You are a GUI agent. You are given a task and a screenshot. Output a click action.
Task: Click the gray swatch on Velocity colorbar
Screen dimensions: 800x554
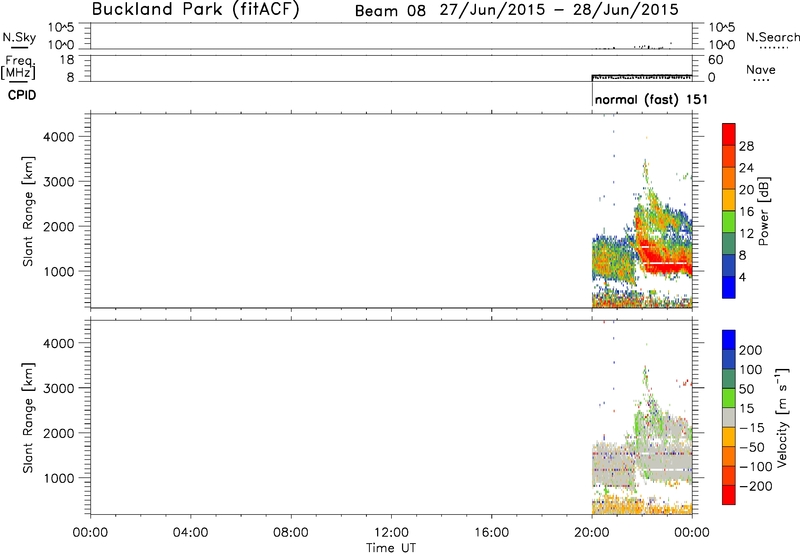point(729,418)
